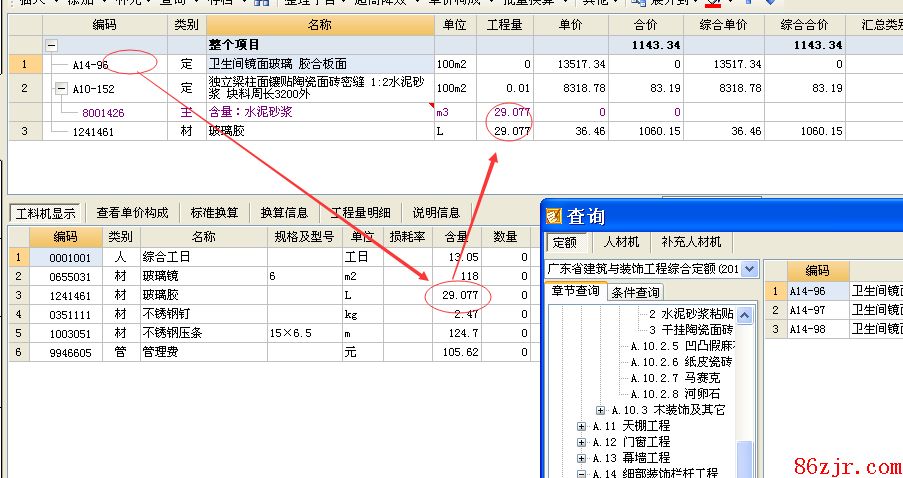Click the 含量 column header
Viewport: 903px width, 478px height.
455,237
